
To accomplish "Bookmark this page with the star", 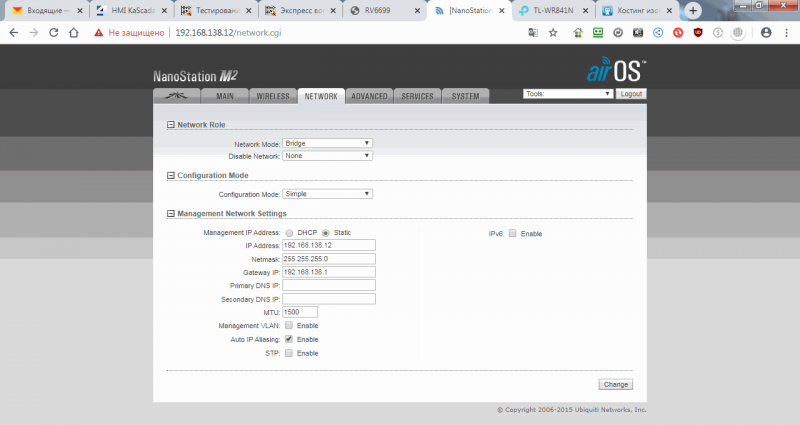I will pos(553,33).
